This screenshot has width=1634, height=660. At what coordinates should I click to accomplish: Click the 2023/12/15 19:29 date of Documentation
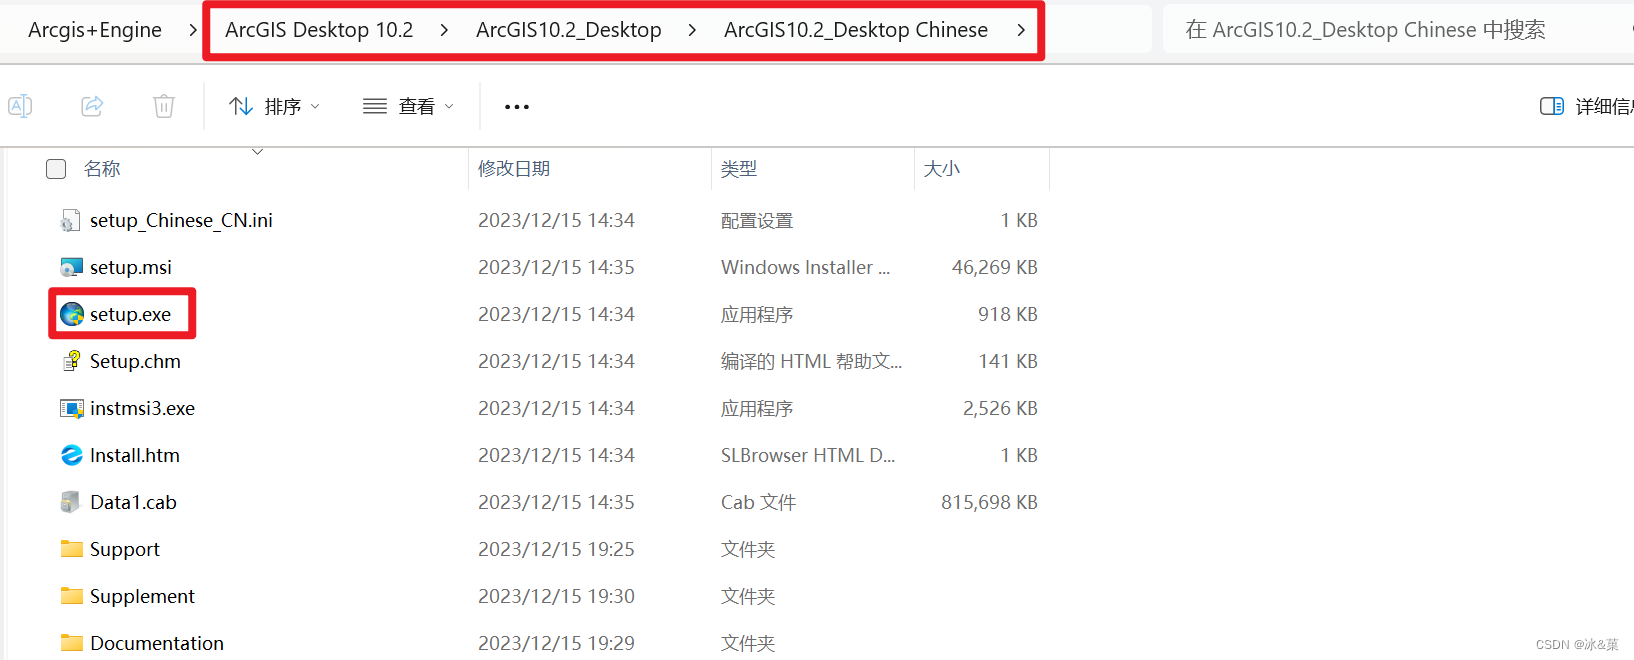pos(556,643)
